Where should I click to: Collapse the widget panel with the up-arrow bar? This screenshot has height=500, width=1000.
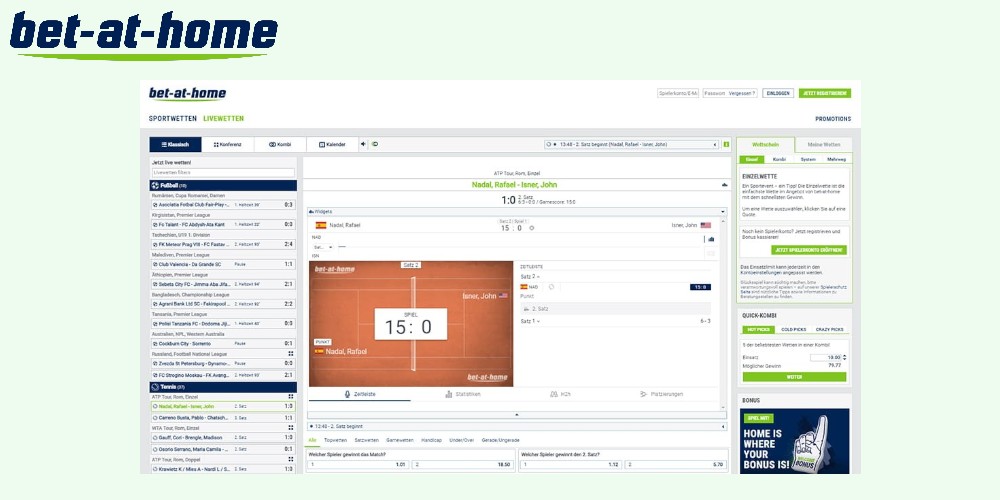517,415
